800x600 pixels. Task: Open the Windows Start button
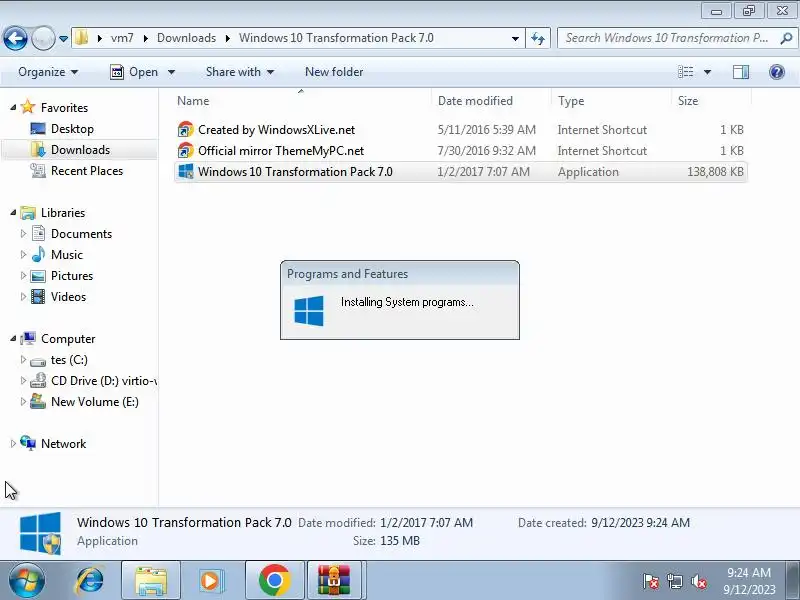[26, 581]
